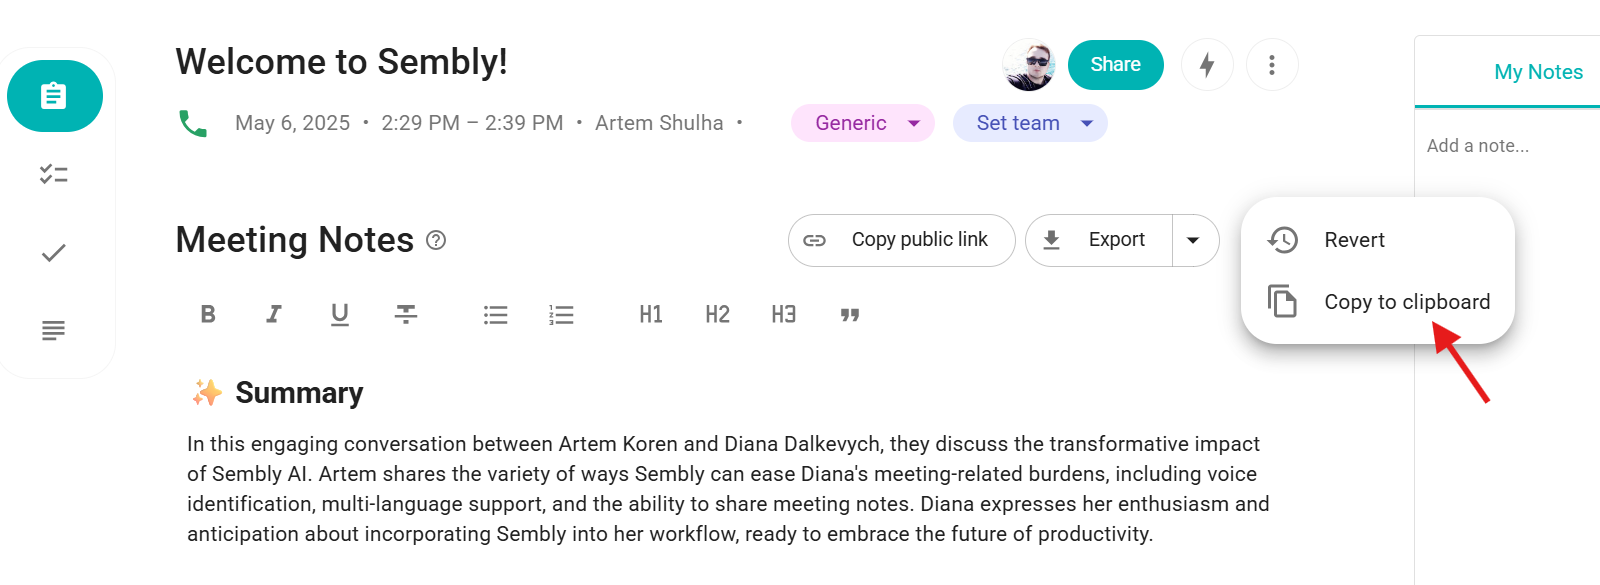Select Revert from the menu

(x=1354, y=240)
